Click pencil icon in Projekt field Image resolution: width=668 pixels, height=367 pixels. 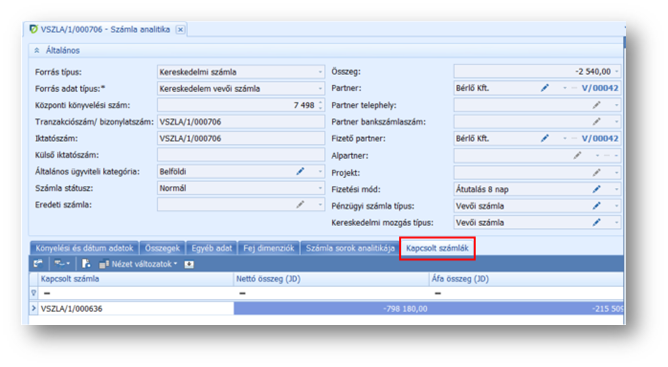[x=596, y=173]
